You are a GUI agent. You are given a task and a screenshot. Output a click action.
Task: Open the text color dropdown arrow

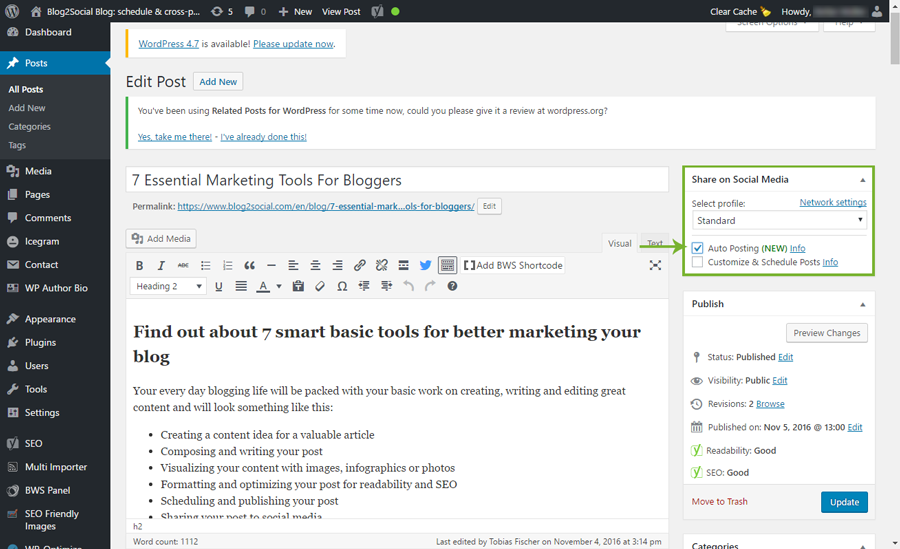[279, 286]
